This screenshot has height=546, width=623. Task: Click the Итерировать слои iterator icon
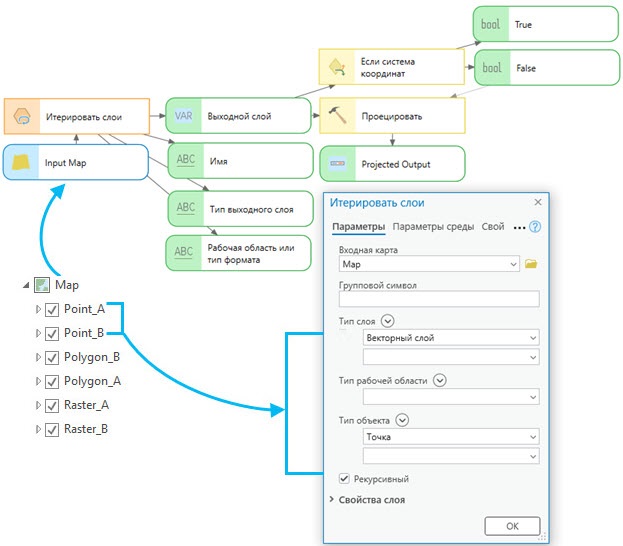pyautogui.click(x=21, y=116)
